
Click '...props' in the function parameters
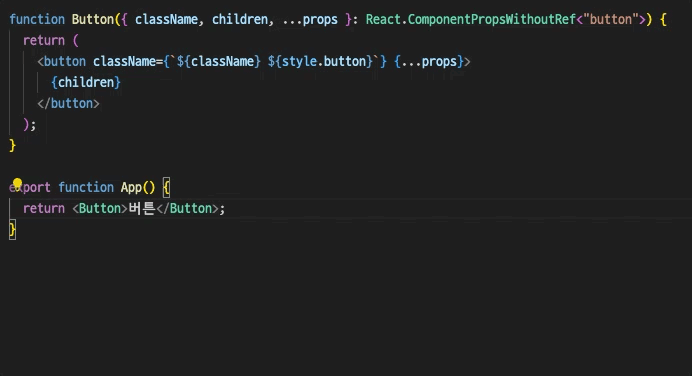coord(310,19)
